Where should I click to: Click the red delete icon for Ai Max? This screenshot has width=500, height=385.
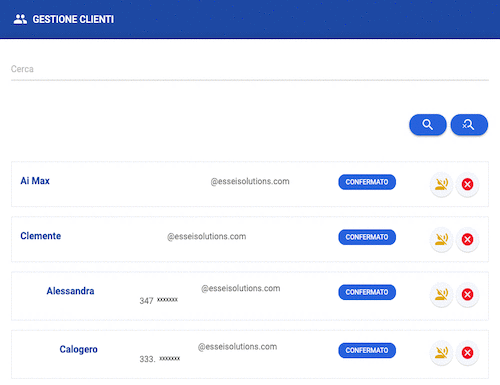[x=467, y=184]
